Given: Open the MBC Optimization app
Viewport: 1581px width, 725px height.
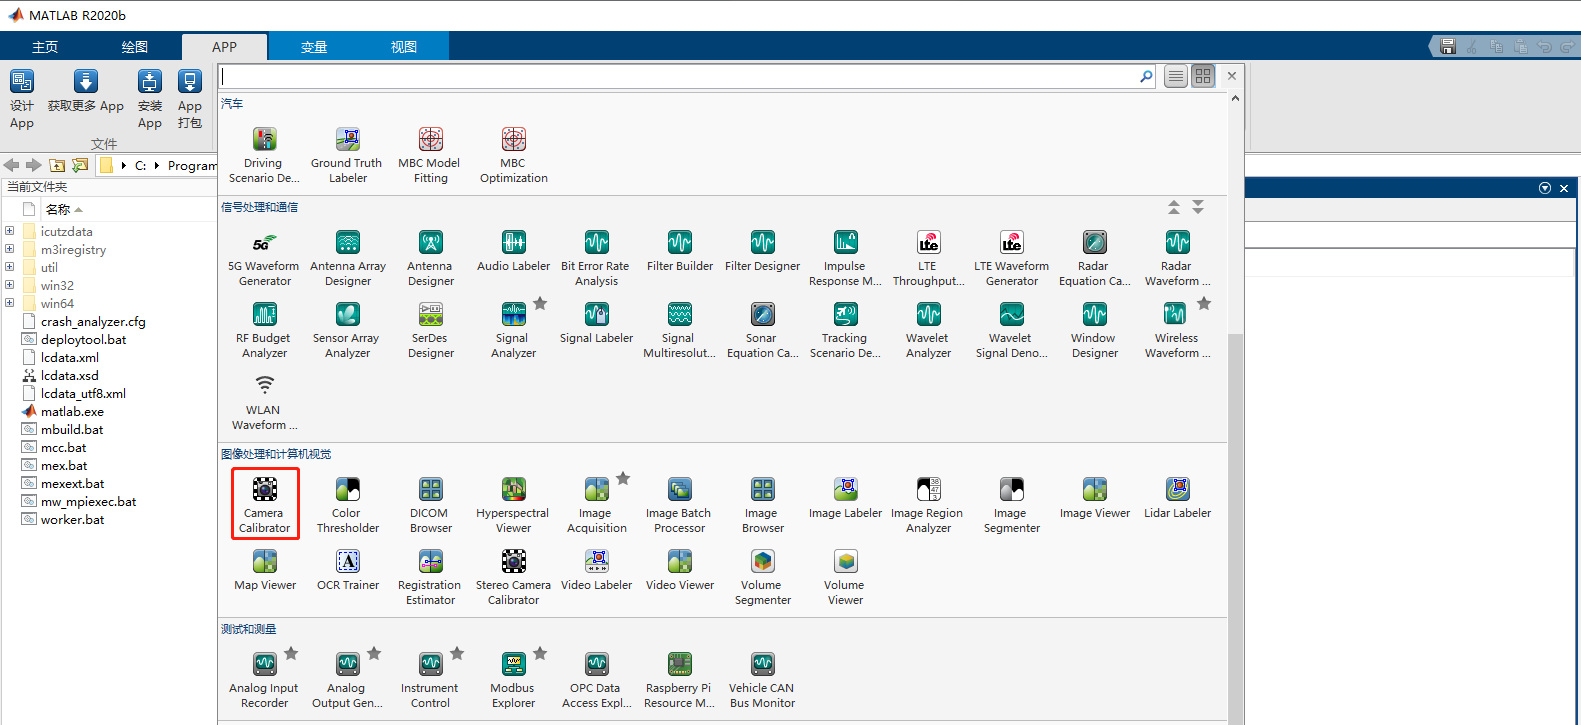Looking at the screenshot, I should pos(513,155).
